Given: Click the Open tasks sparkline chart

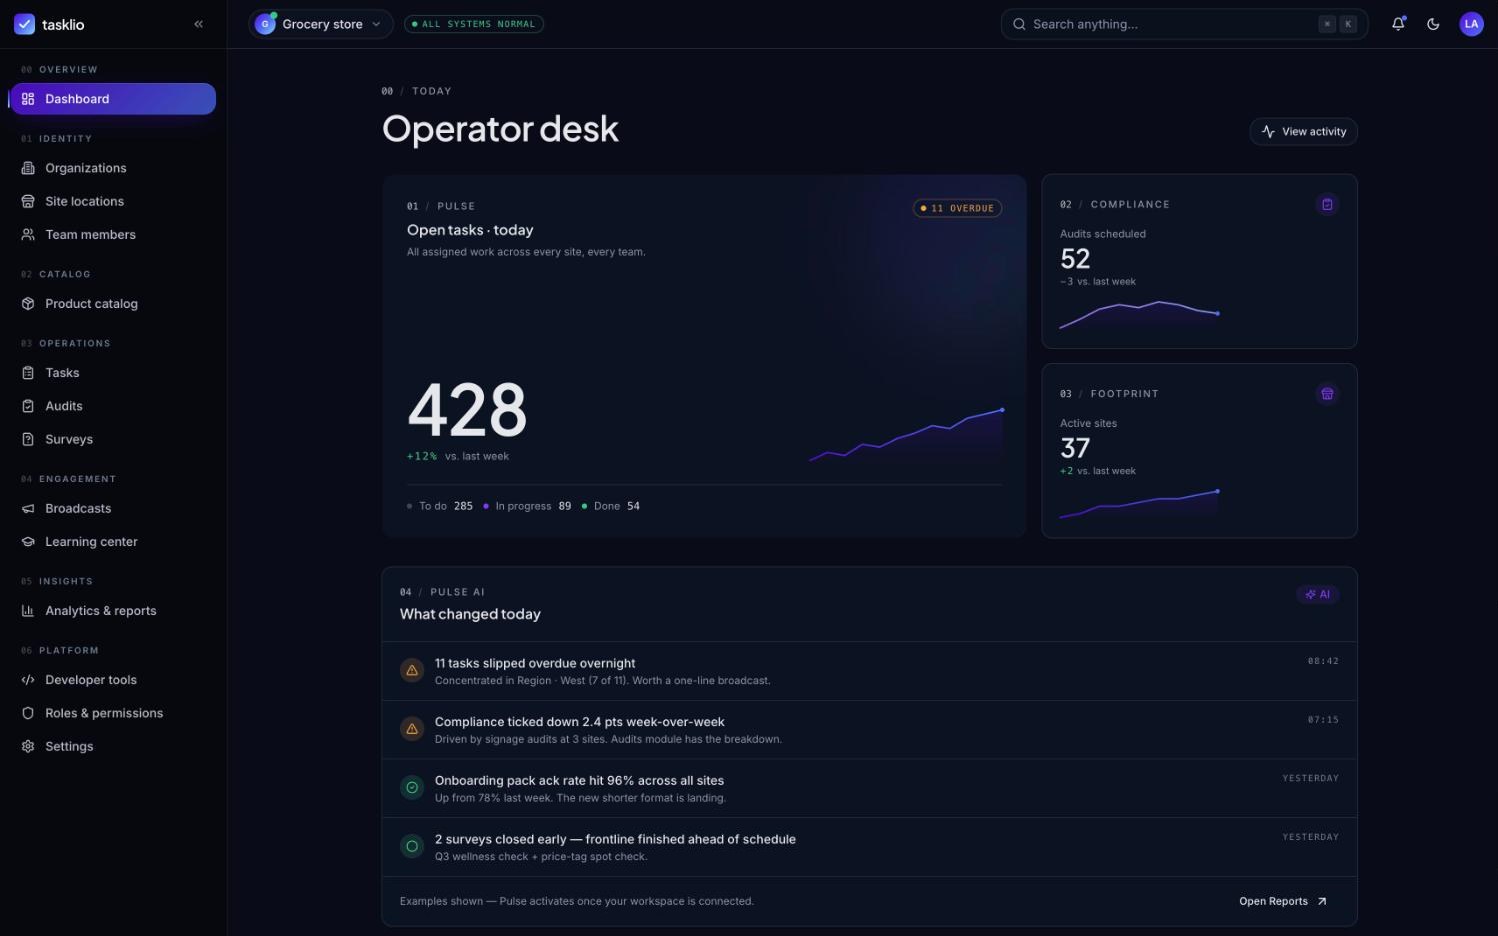Looking at the screenshot, I should click(x=906, y=436).
